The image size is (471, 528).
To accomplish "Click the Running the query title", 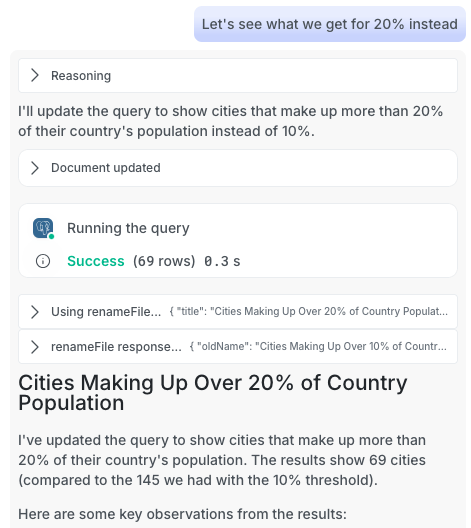I will point(128,228).
